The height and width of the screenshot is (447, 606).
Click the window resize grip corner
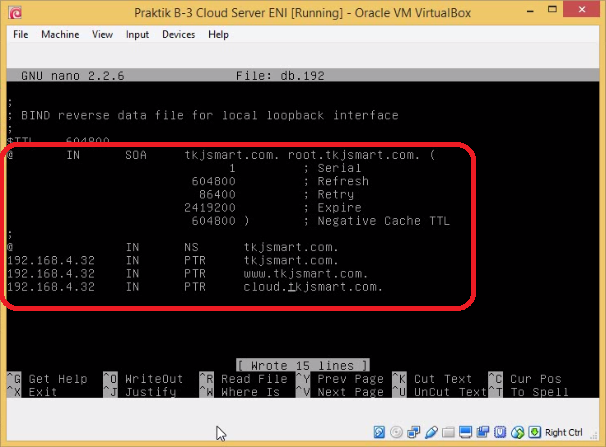[x=594, y=436]
